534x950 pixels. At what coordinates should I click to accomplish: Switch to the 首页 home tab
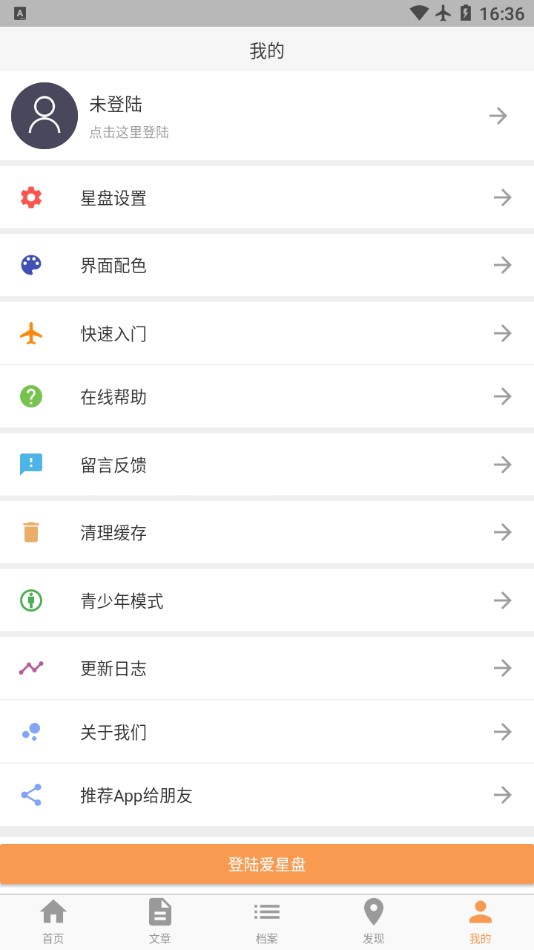[53, 922]
